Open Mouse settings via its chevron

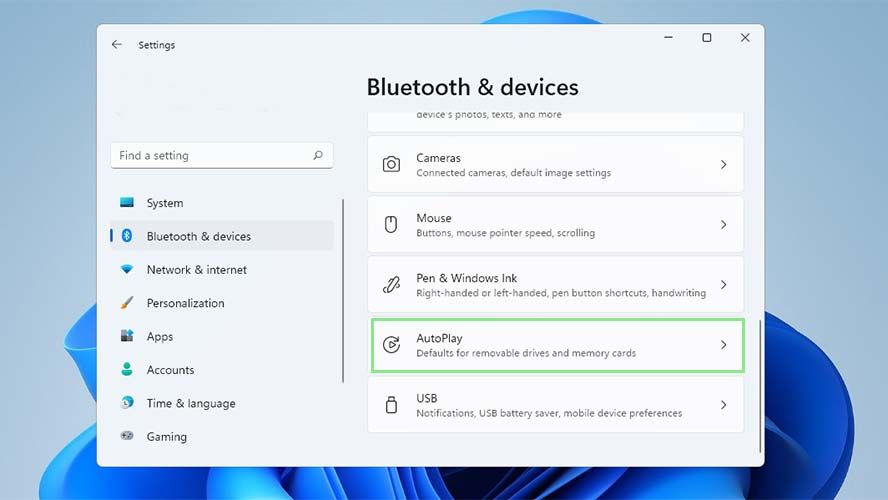click(723, 224)
